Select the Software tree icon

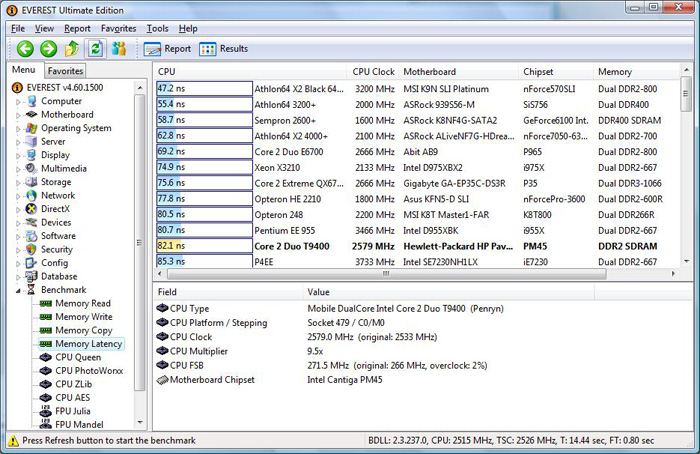tap(31, 236)
